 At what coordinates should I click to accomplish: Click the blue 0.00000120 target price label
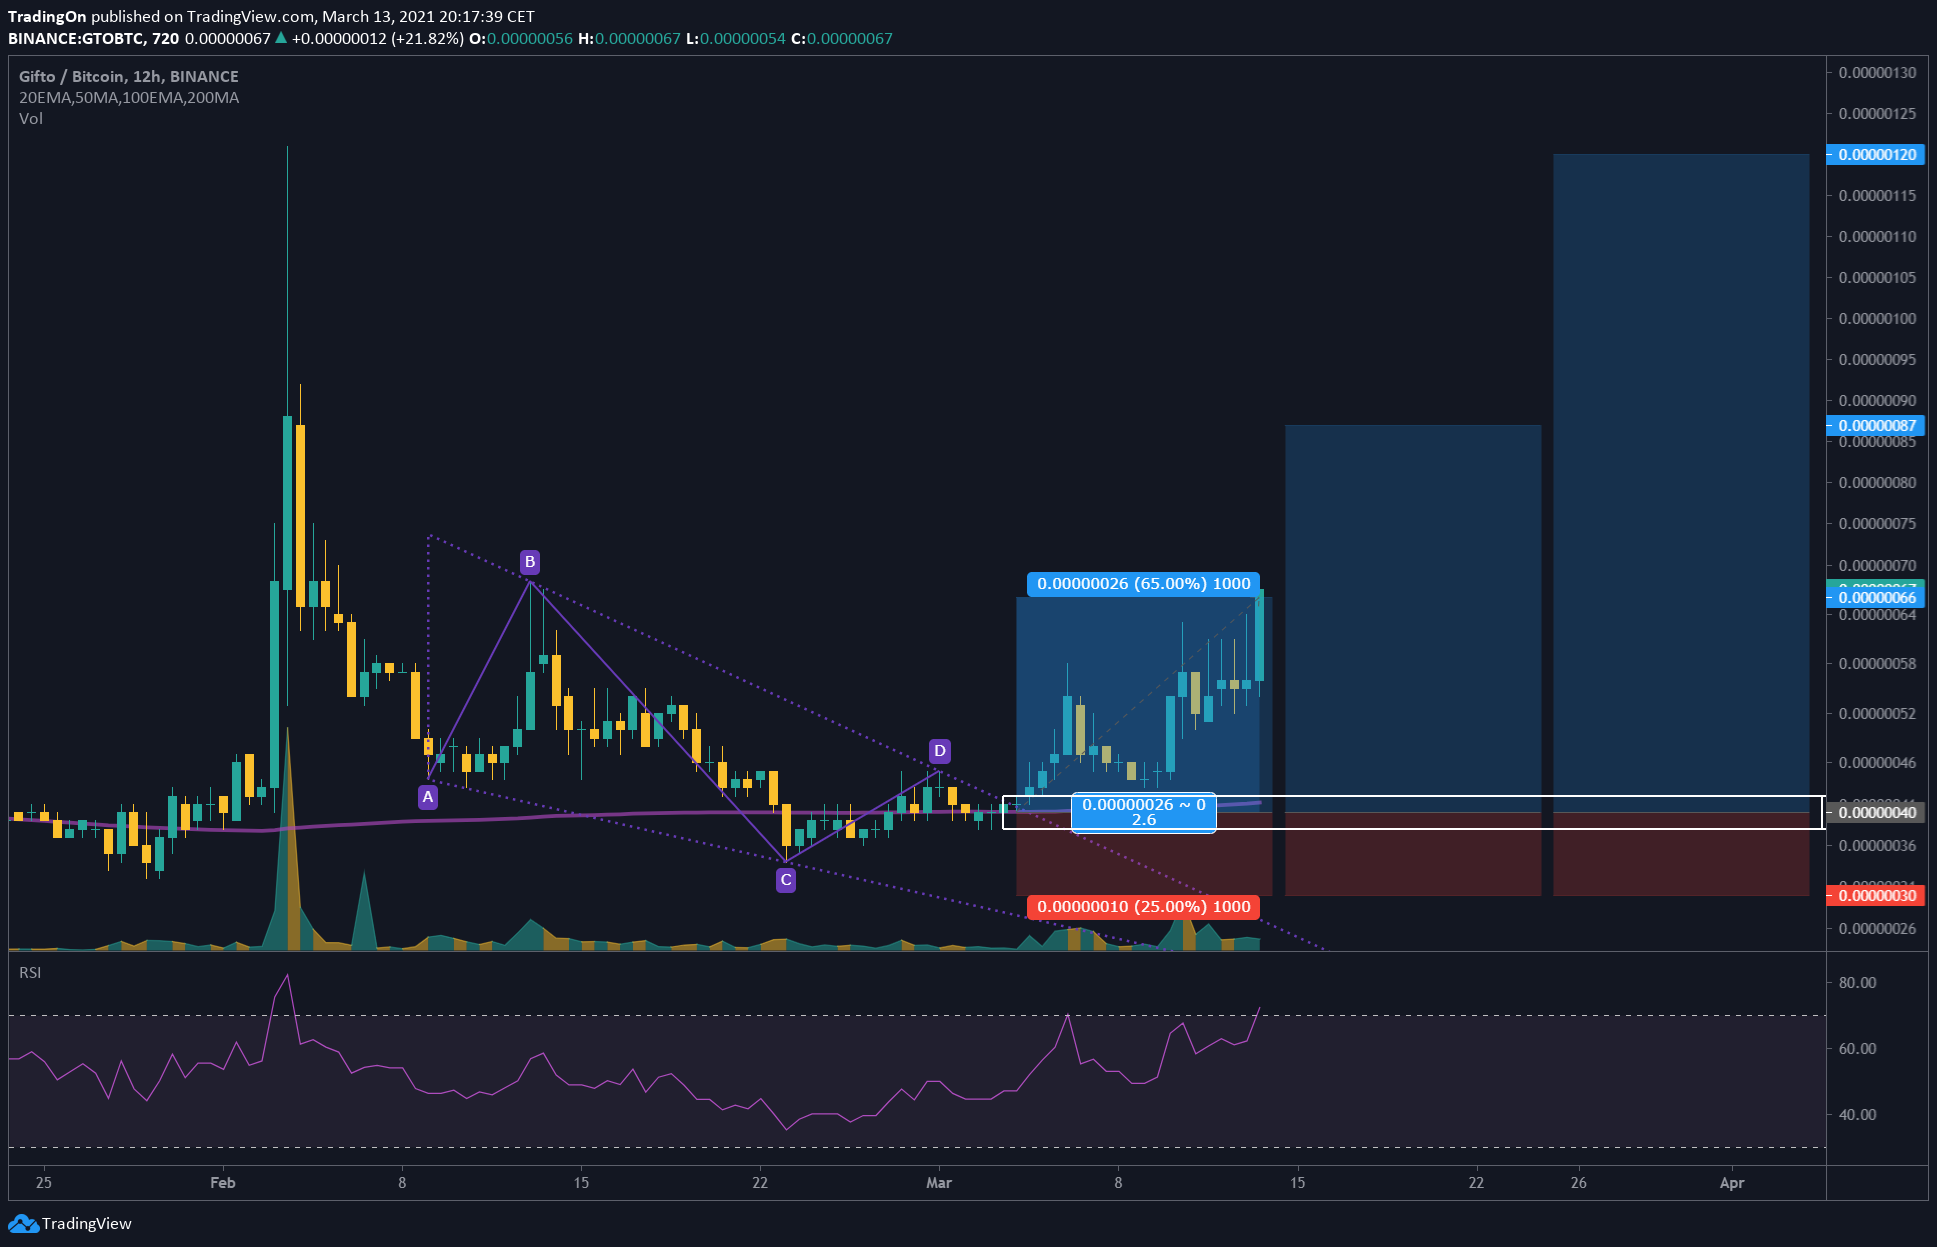click(x=1876, y=154)
